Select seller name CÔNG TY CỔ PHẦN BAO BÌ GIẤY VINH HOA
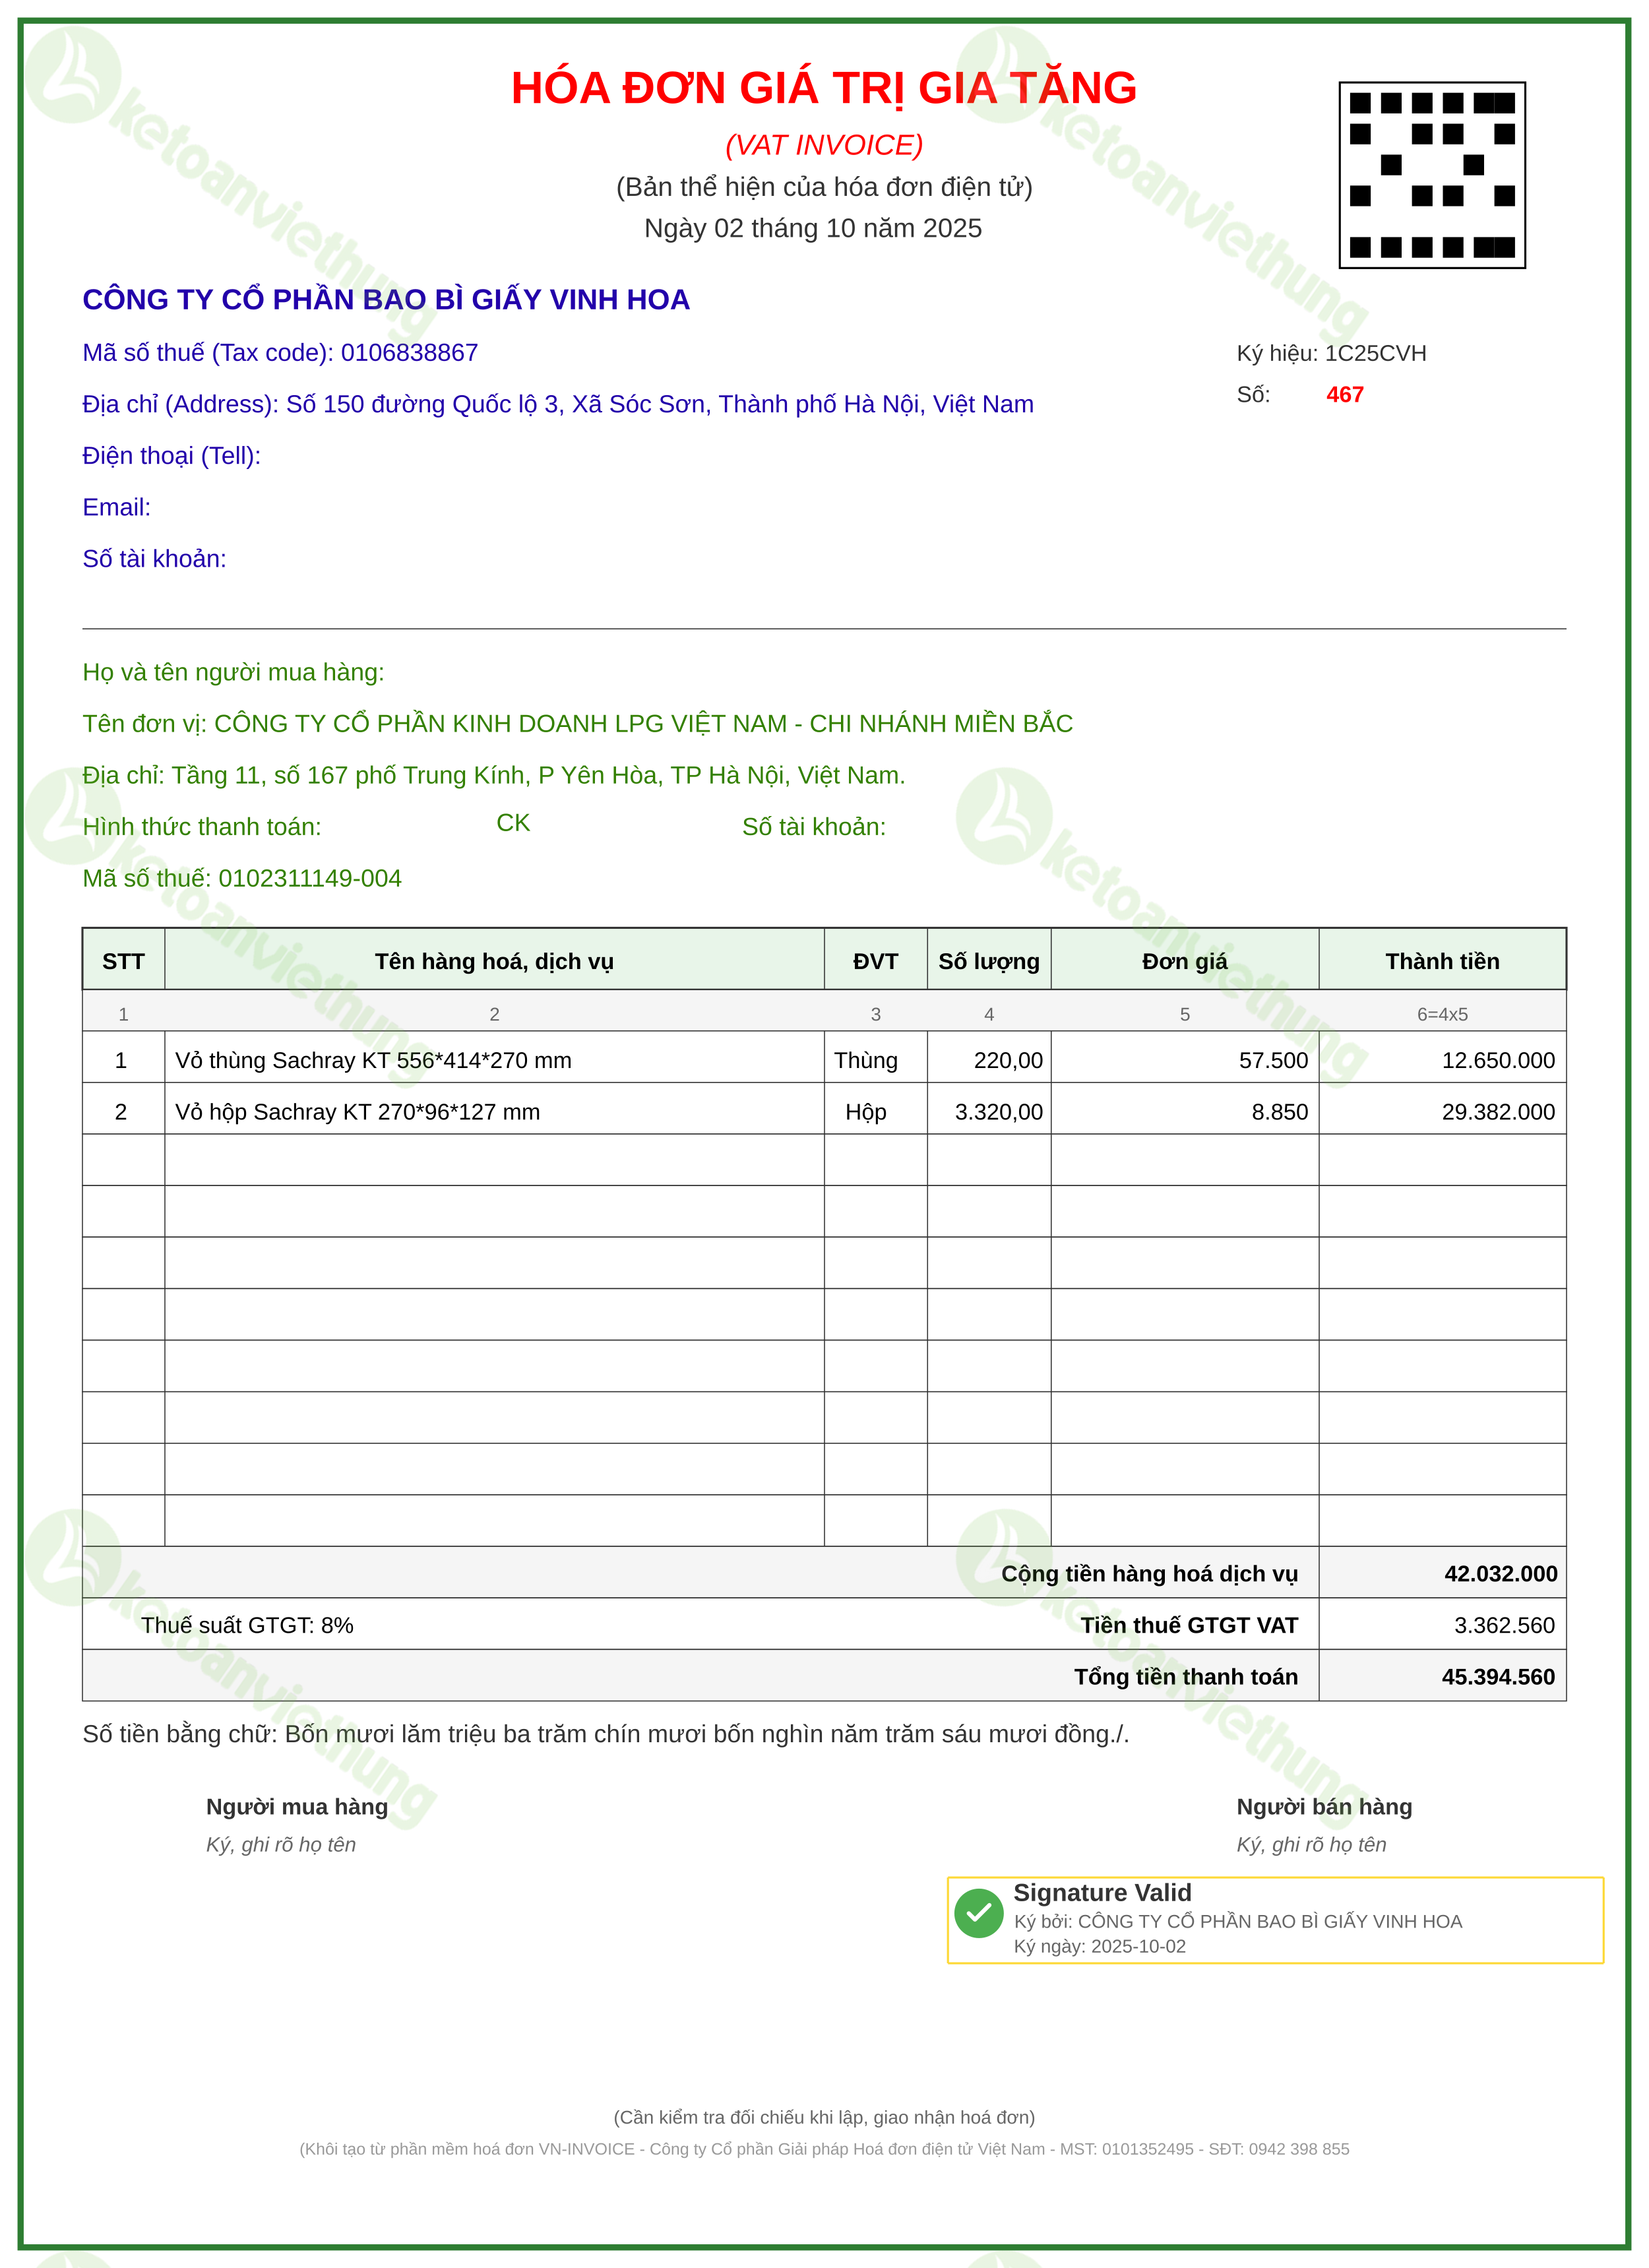Screen dimensions: 1649x2268 click(386, 300)
